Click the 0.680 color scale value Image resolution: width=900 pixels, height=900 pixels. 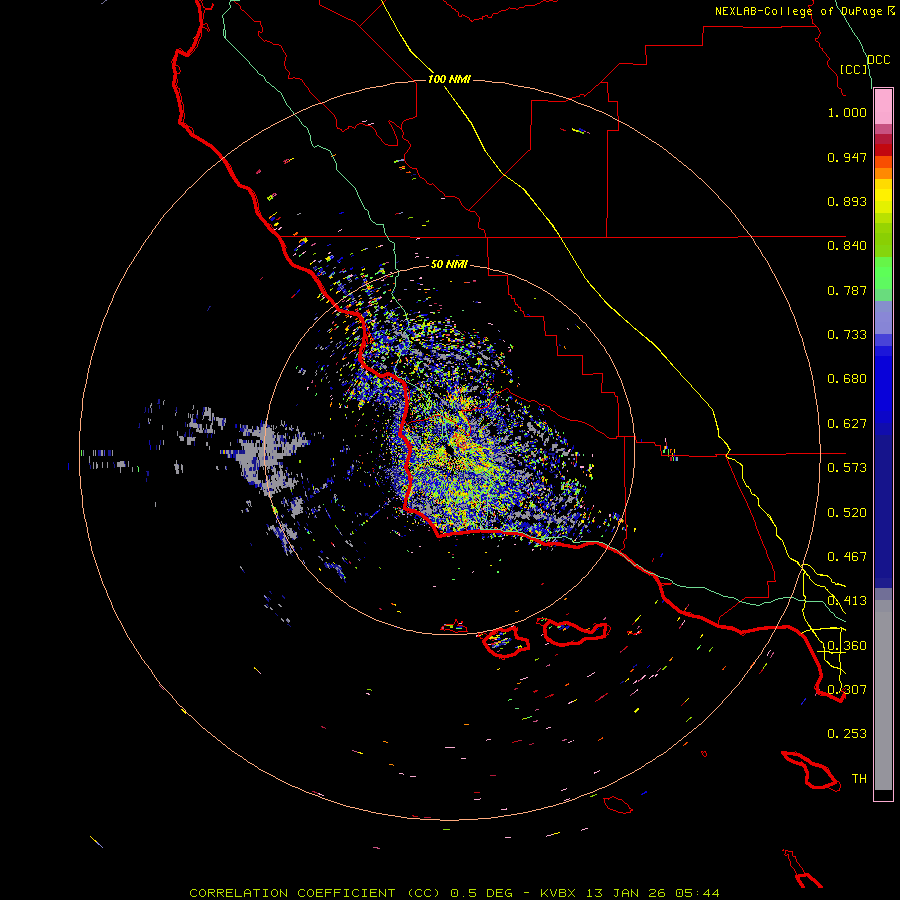847,379
